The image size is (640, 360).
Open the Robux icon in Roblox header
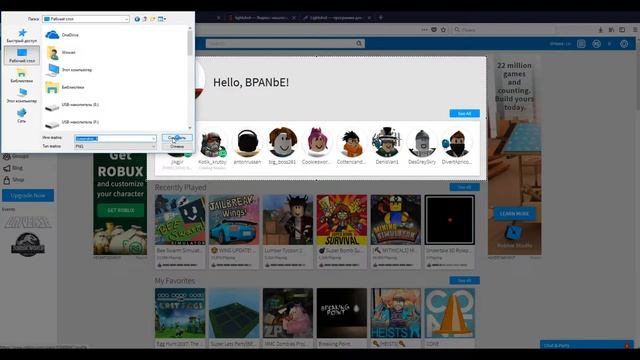point(596,44)
